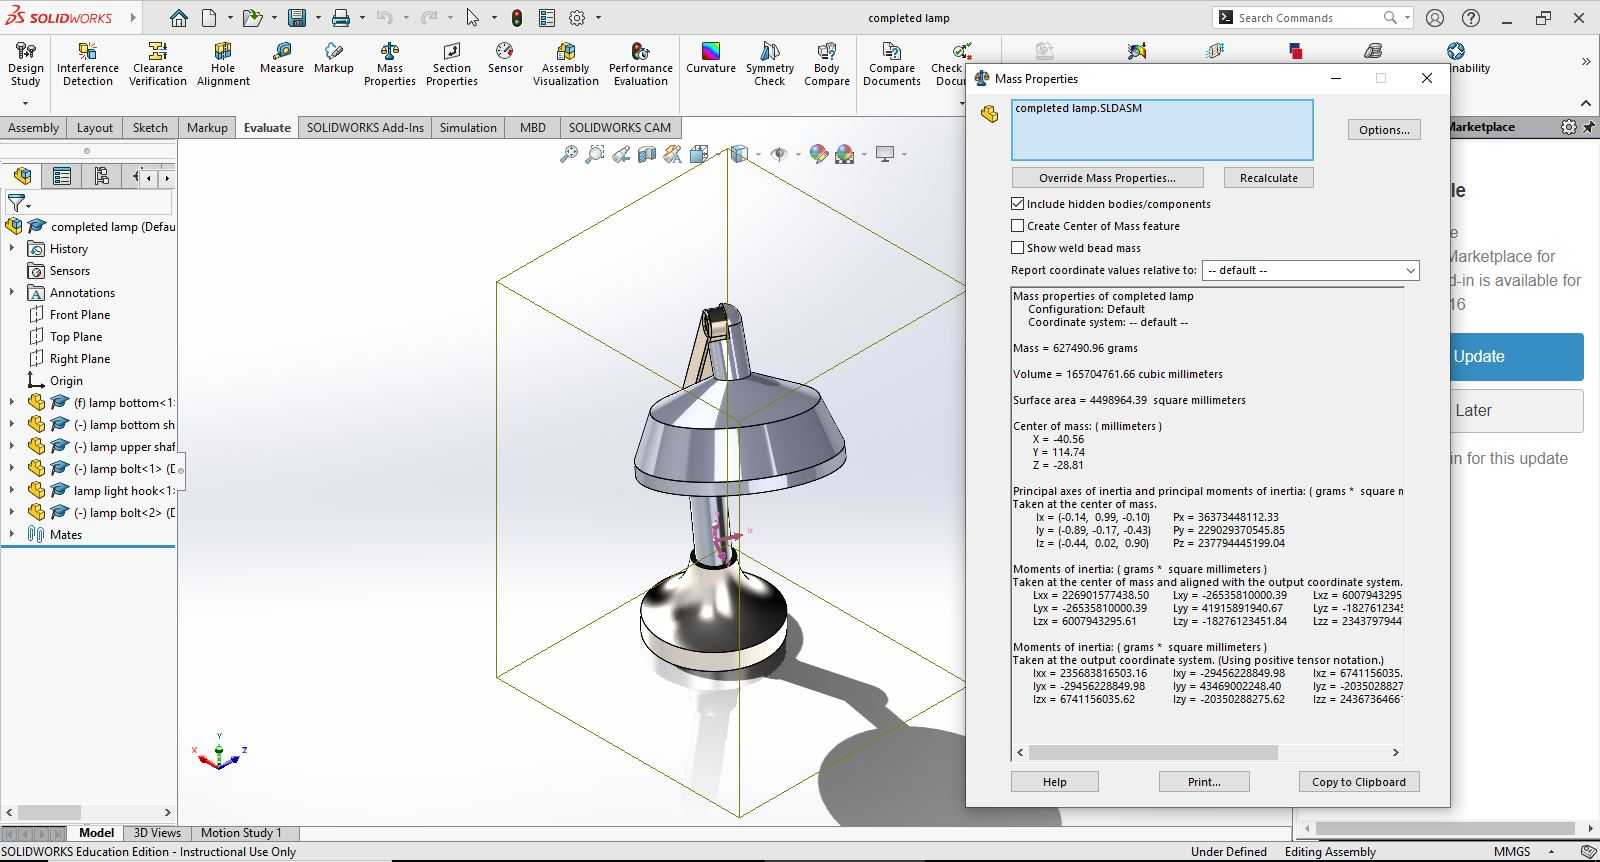Screen dimensions: 1600x862
Task: Check Show weld bead mass
Action: (x=1018, y=248)
